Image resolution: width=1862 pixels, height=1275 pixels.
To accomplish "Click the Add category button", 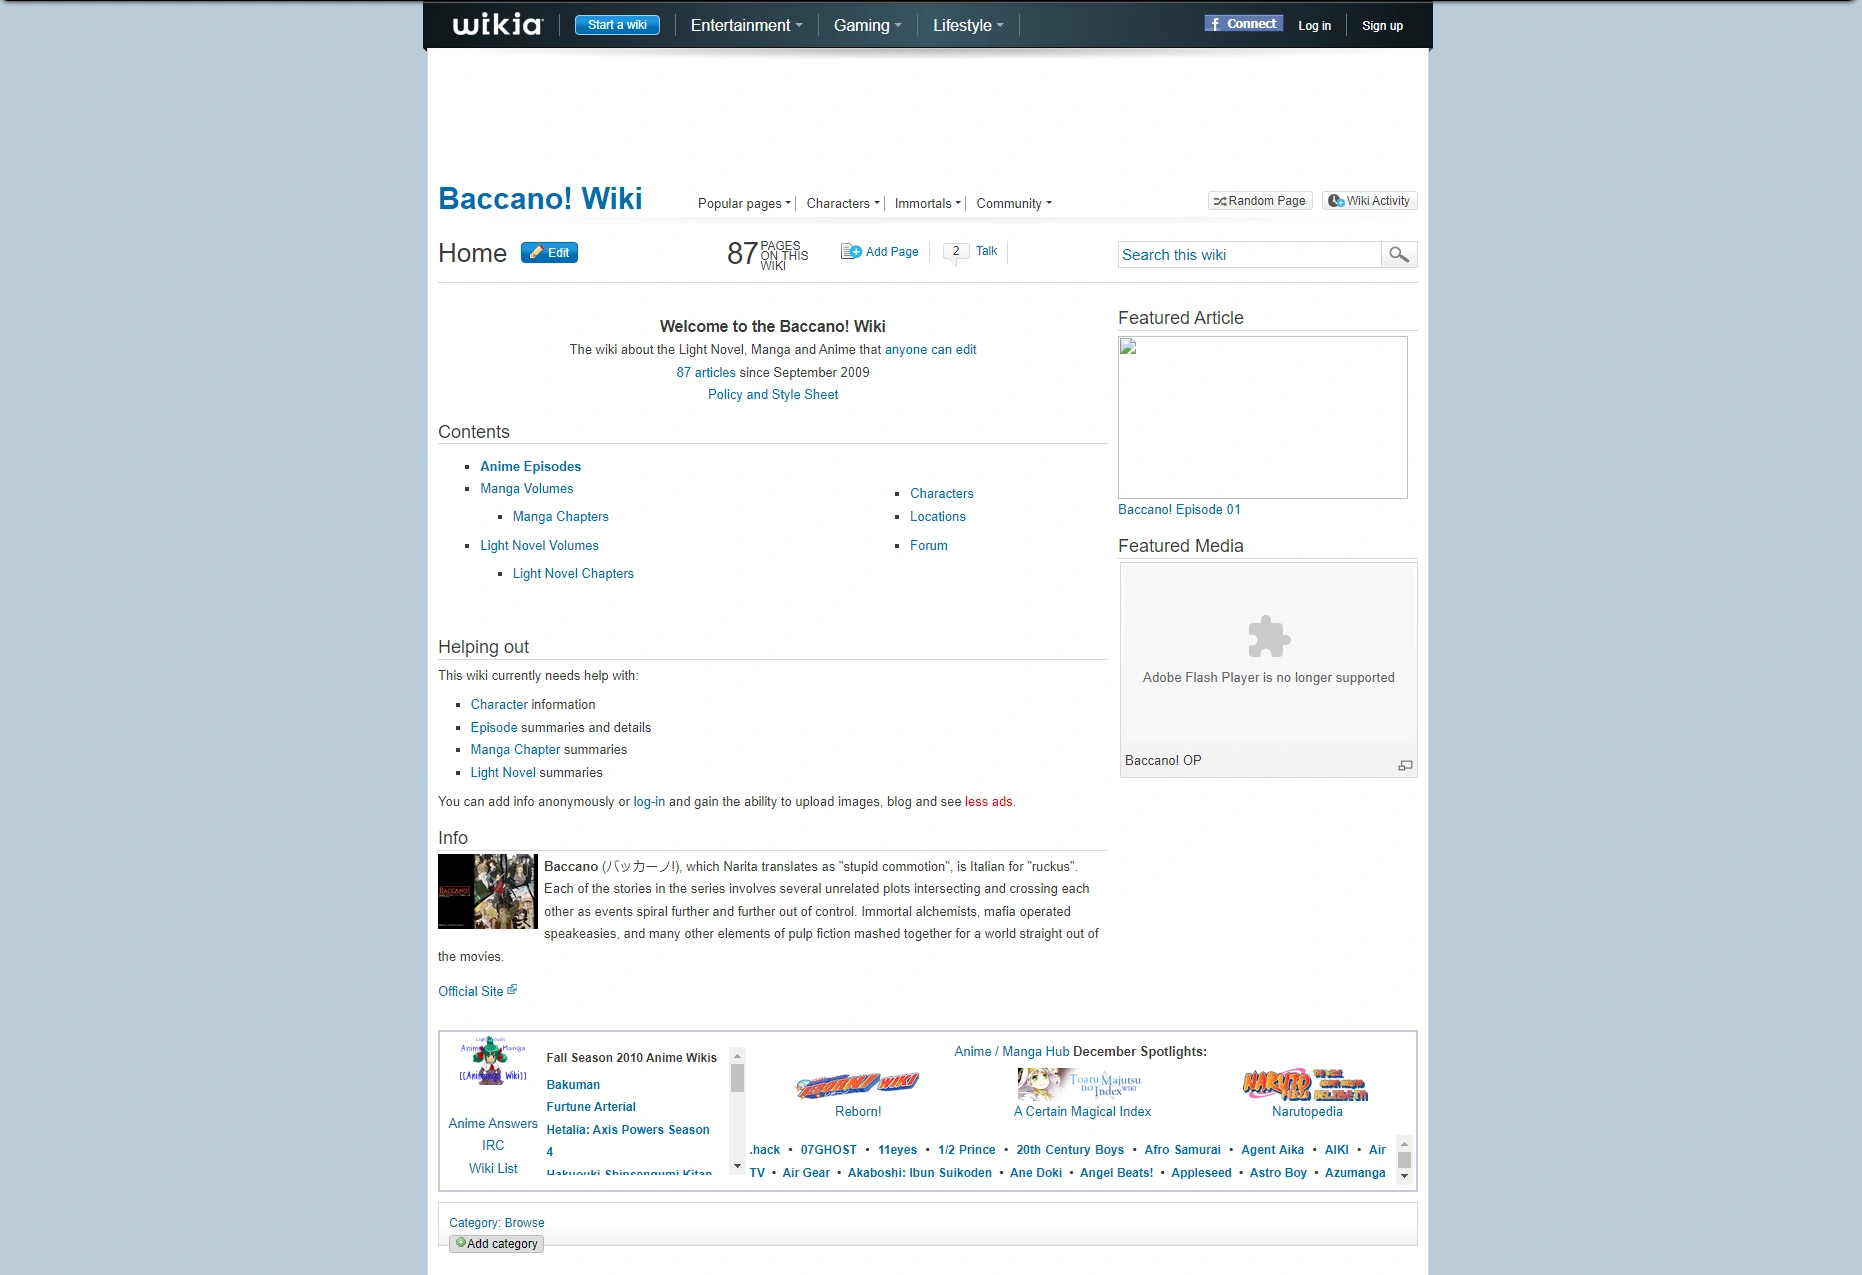I will coord(496,1244).
